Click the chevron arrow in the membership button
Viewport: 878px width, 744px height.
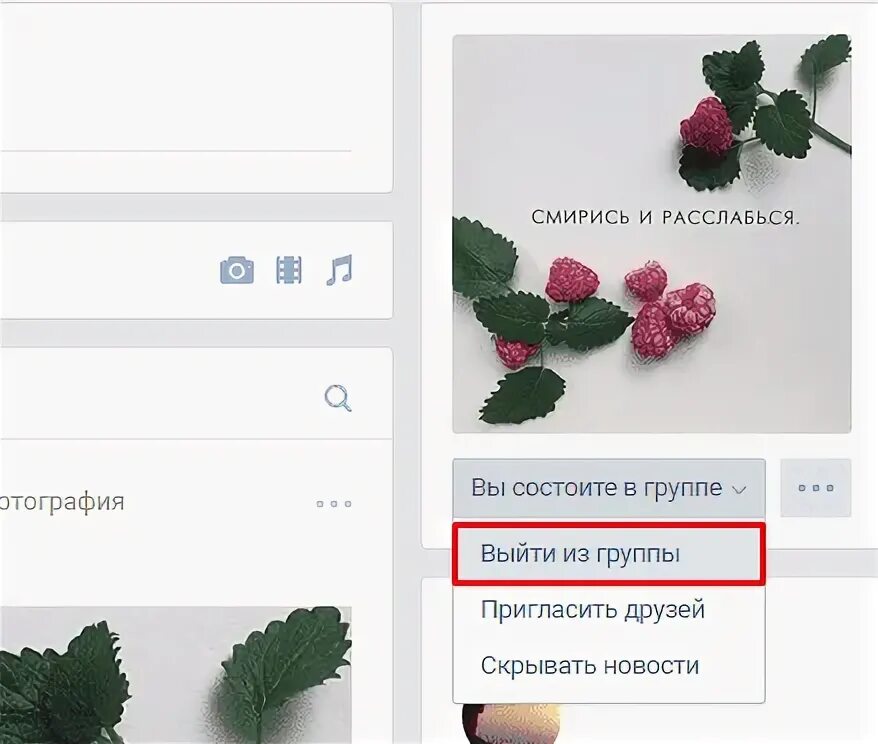coord(740,490)
